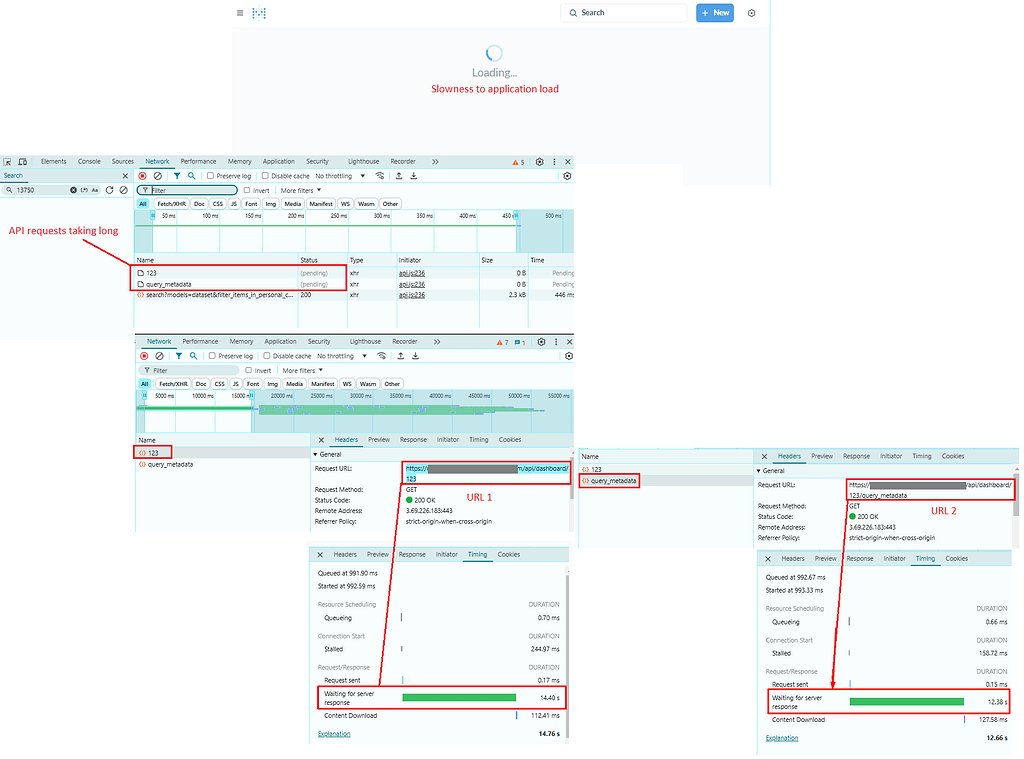The width and height of the screenshot is (1024, 759).
Task: Select the Fetch/XHR filter chip
Action: 173,203
